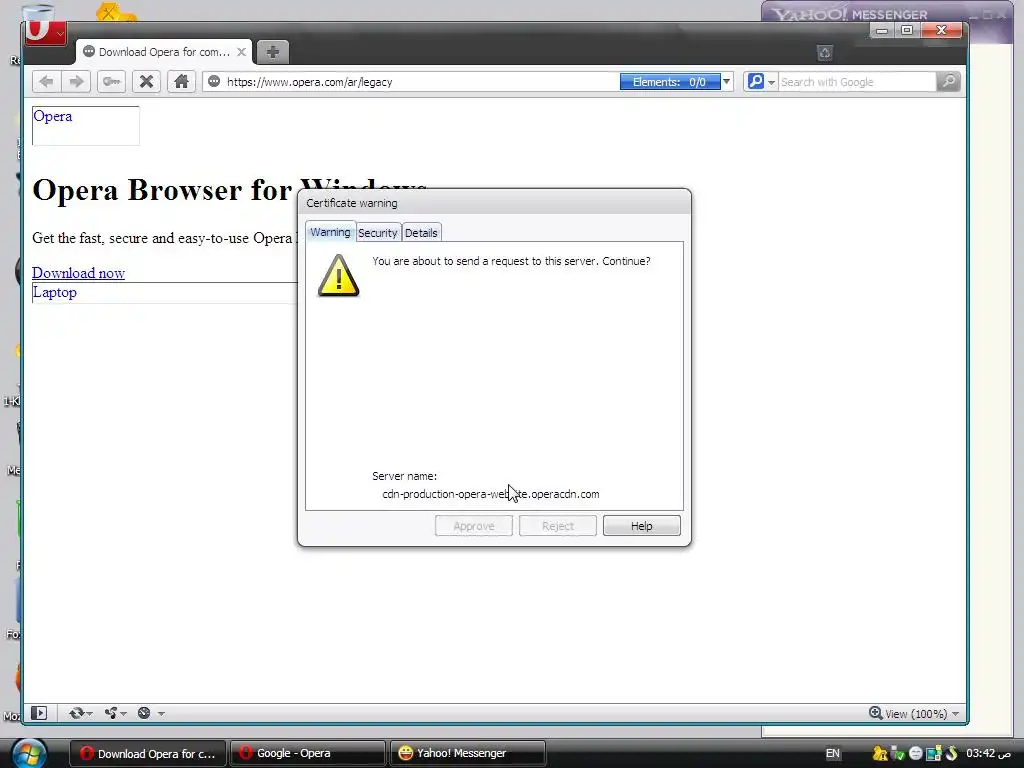The width and height of the screenshot is (1024, 768).
Task: Expand the Opera Turbo dropdown arrow
Action: pyautogui.click(x=161, y=714)
